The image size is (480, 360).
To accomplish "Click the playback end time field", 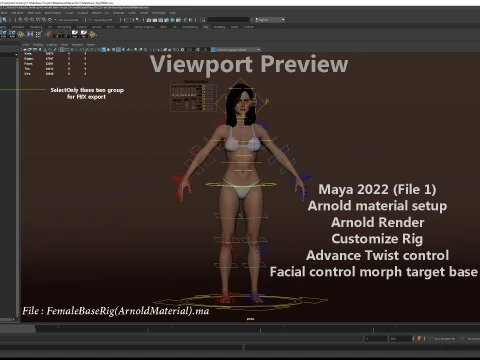I will [x=401, y=338].
